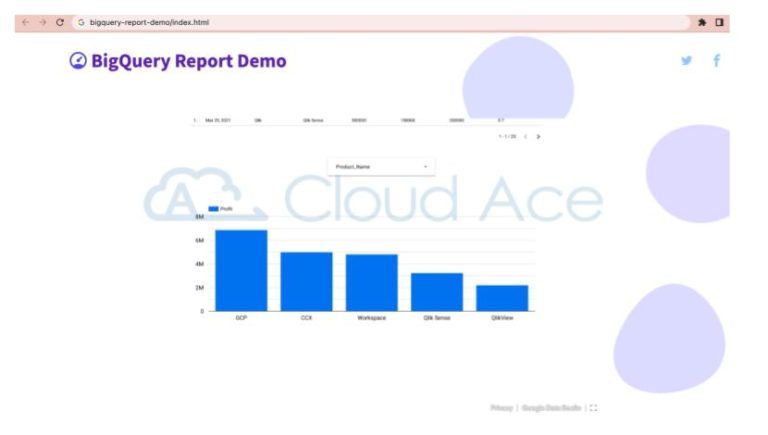Screen dimensions: 768x435
Task: Select the GCP bar in the chart
Action: (241, 270)
